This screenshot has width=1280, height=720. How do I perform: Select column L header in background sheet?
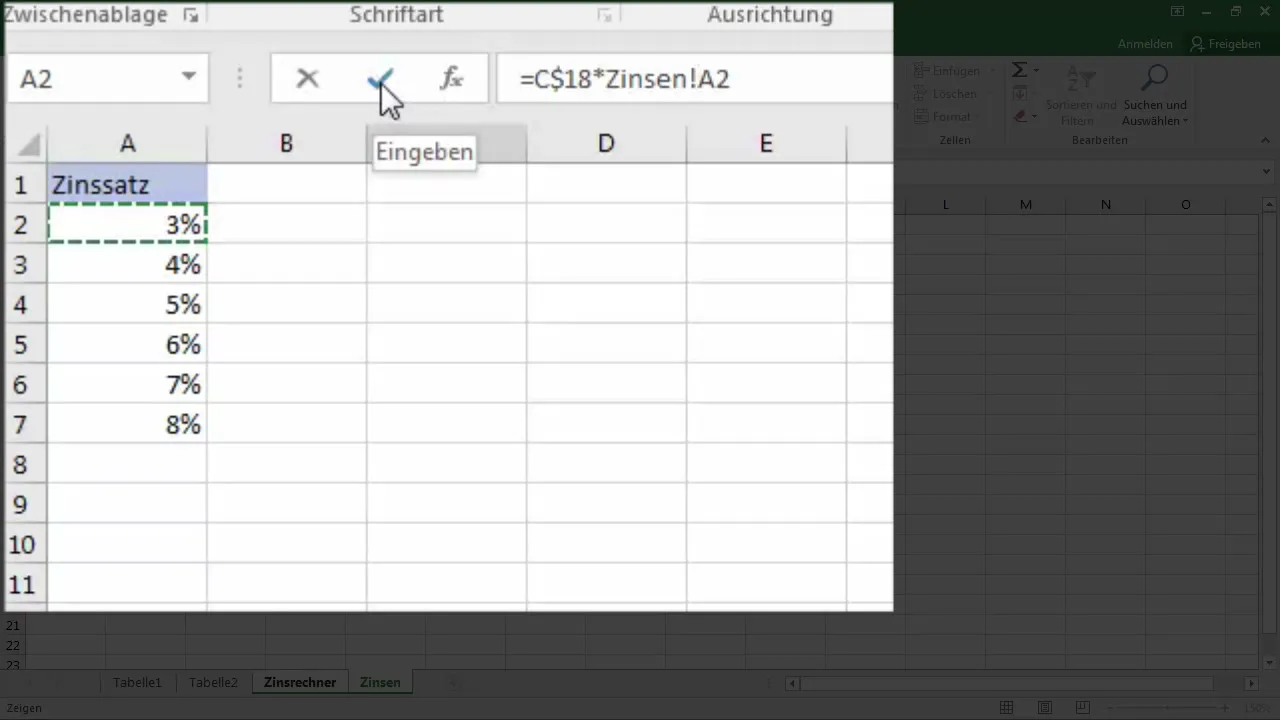[x=946, y=204]
